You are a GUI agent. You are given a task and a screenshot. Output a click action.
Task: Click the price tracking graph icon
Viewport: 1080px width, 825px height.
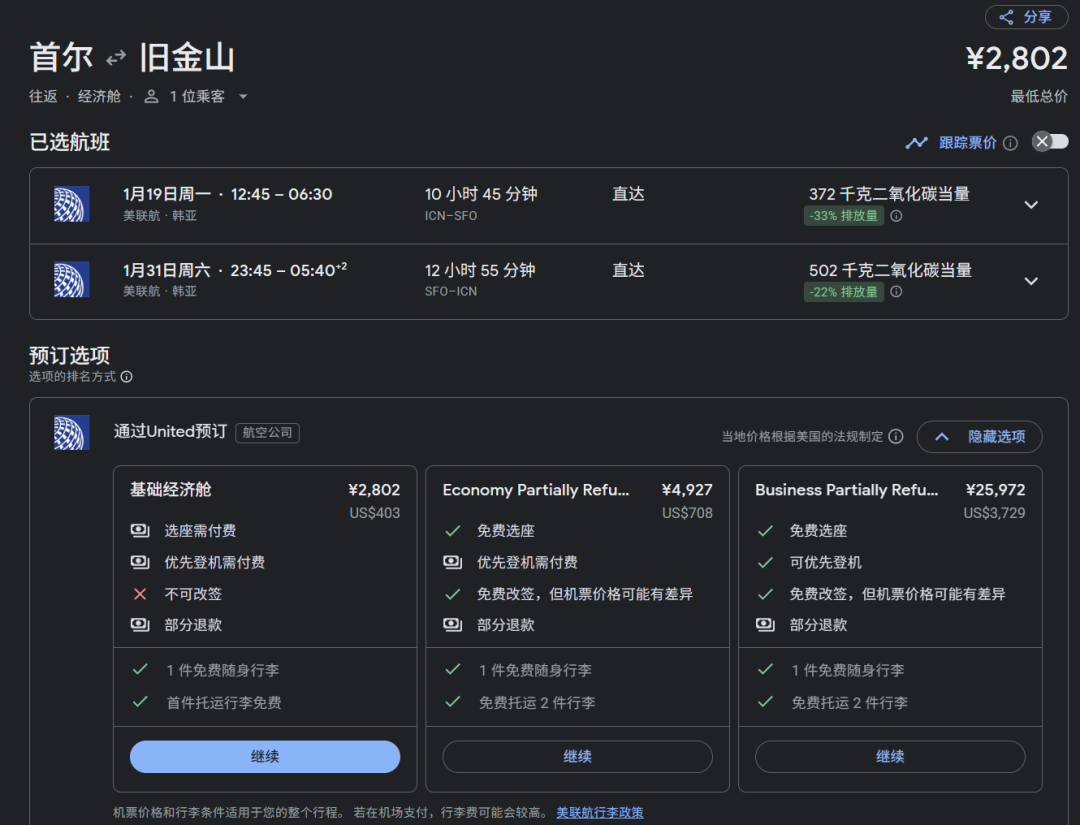[x=916, y=143]
